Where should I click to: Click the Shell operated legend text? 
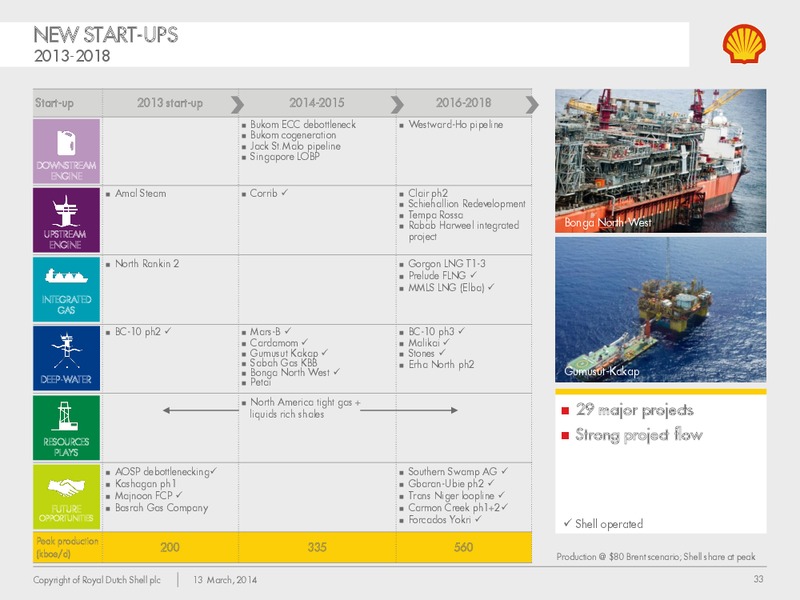(x=609, y=524)
